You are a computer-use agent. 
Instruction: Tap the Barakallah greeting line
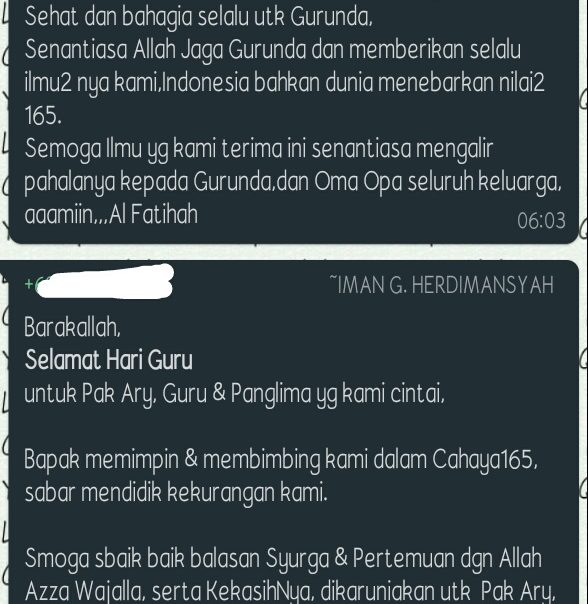tap(73, 327)
